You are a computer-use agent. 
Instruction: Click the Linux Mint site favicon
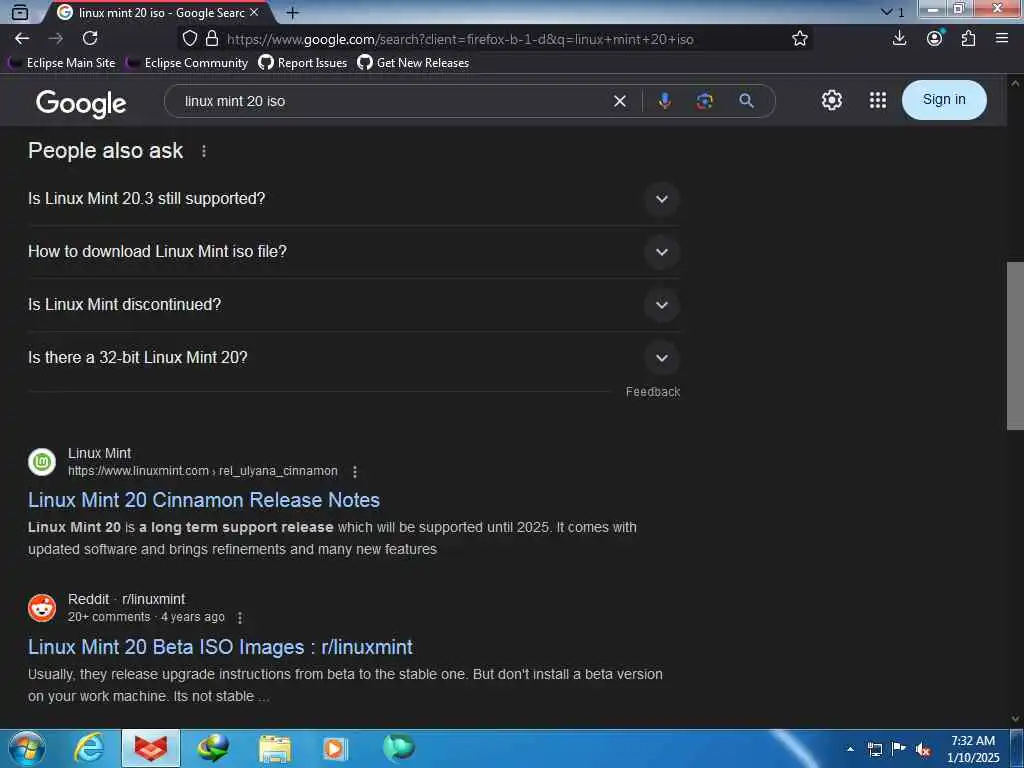(42, 462)
